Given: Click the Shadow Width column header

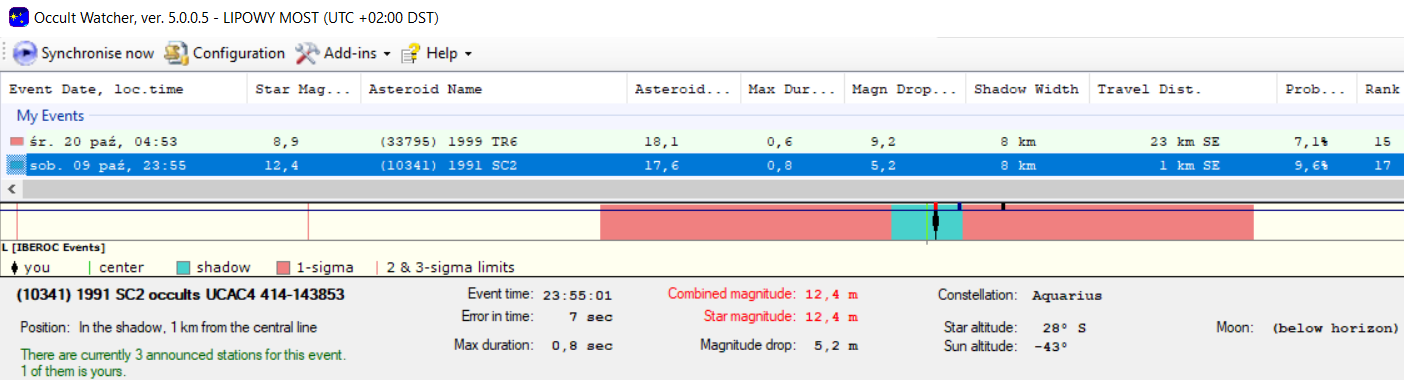Looking at the screenshot, I should point(1027,89).
